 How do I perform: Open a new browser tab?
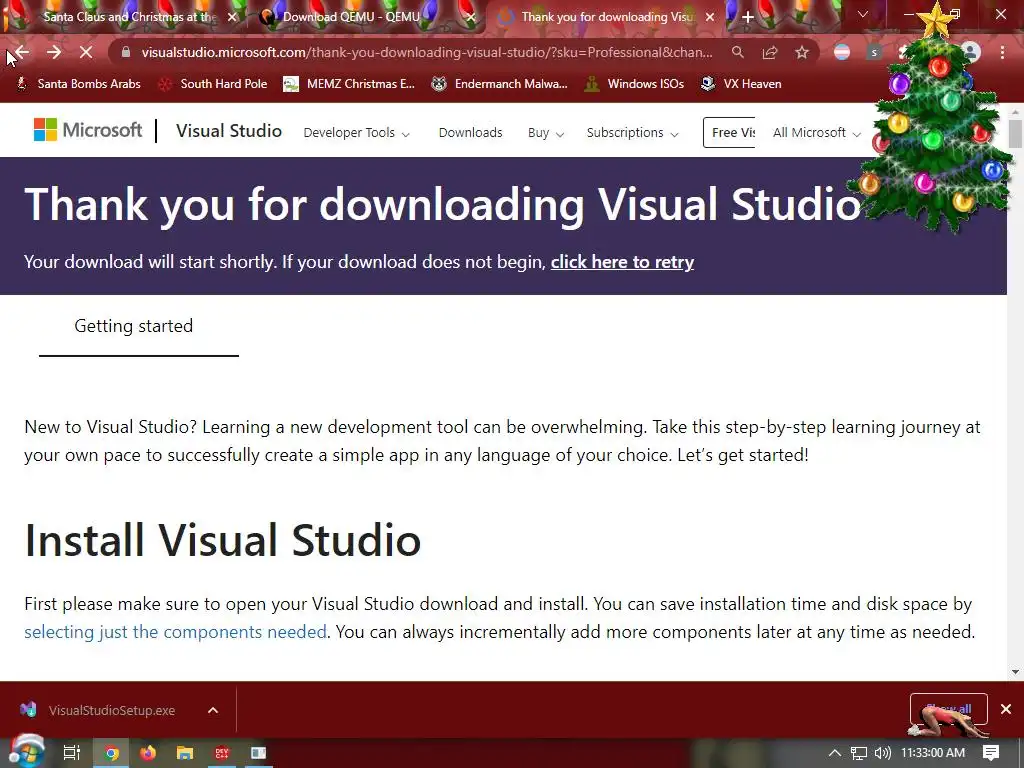[748, 17]
